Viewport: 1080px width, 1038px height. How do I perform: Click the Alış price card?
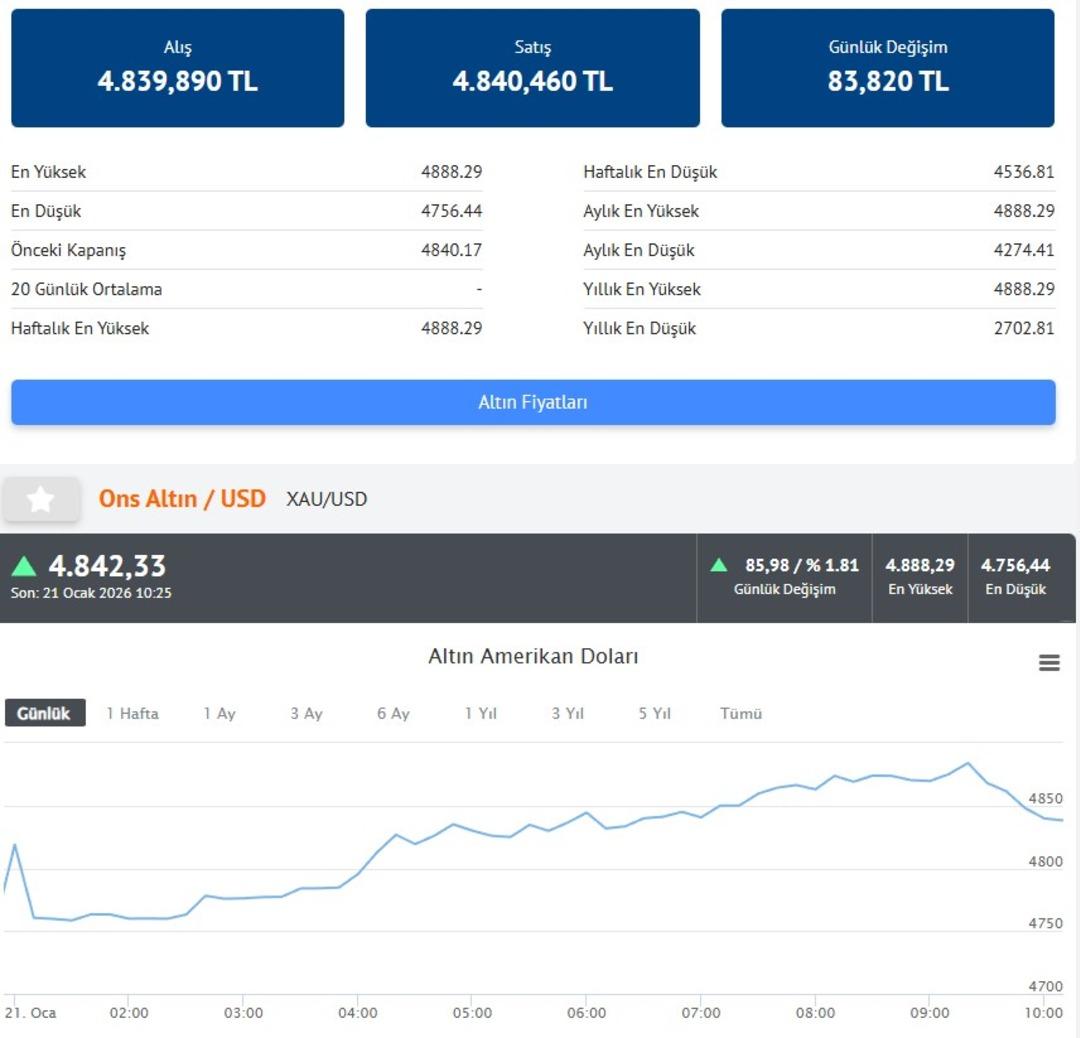pos(178,68)
